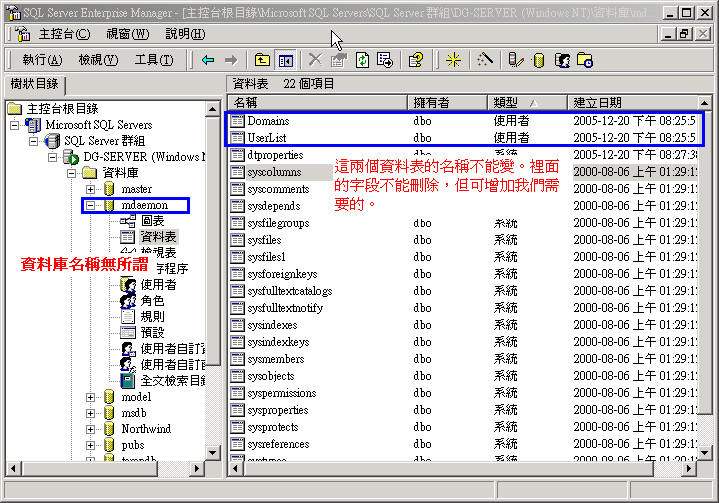Click the Export List toolbar icon
The width and height of the screenshot is (719, 503).
tap(385, 60)
